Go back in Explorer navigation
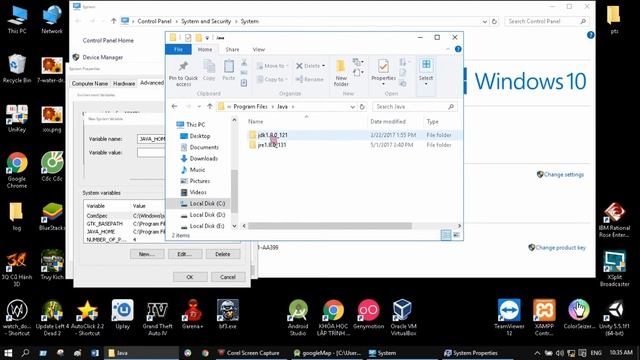The height and width of the screenshot is (360, 640). point(175,107)
